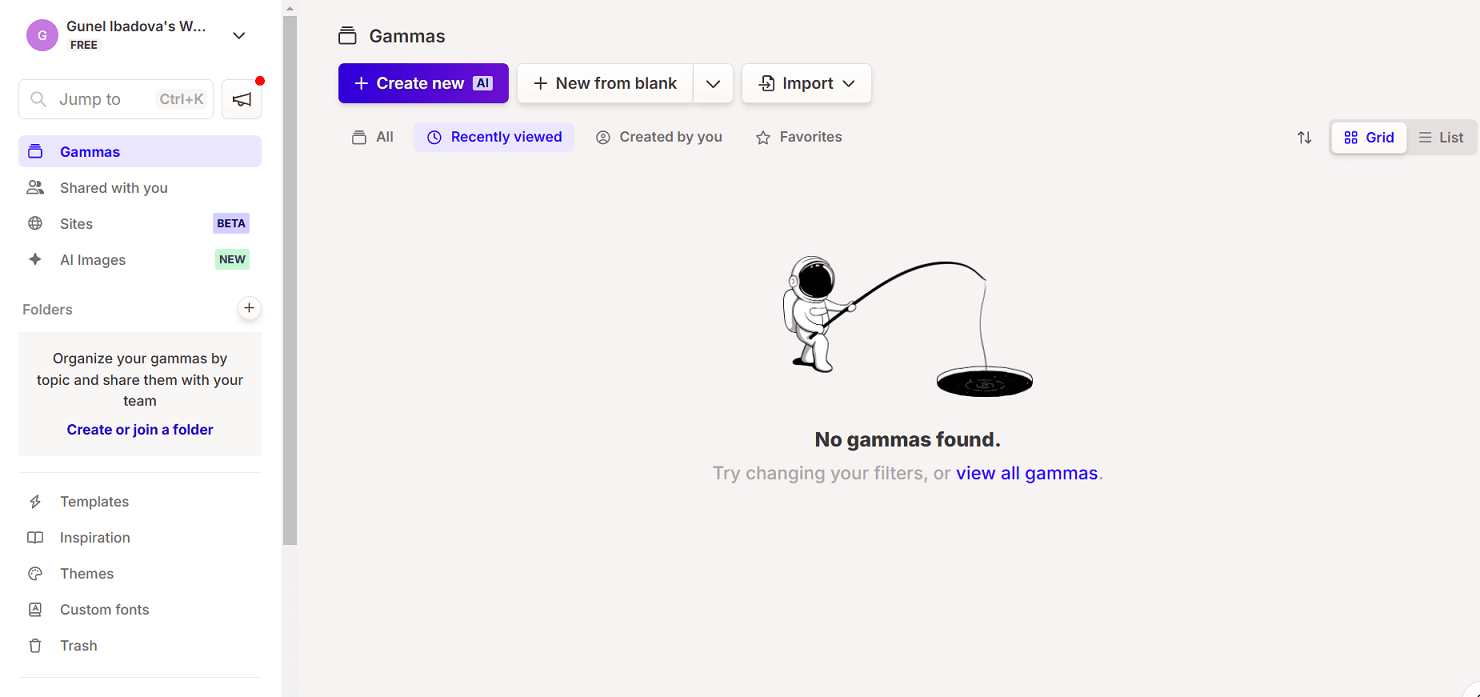
Task: Switch to Grid view
Action: coord(1368,138)
